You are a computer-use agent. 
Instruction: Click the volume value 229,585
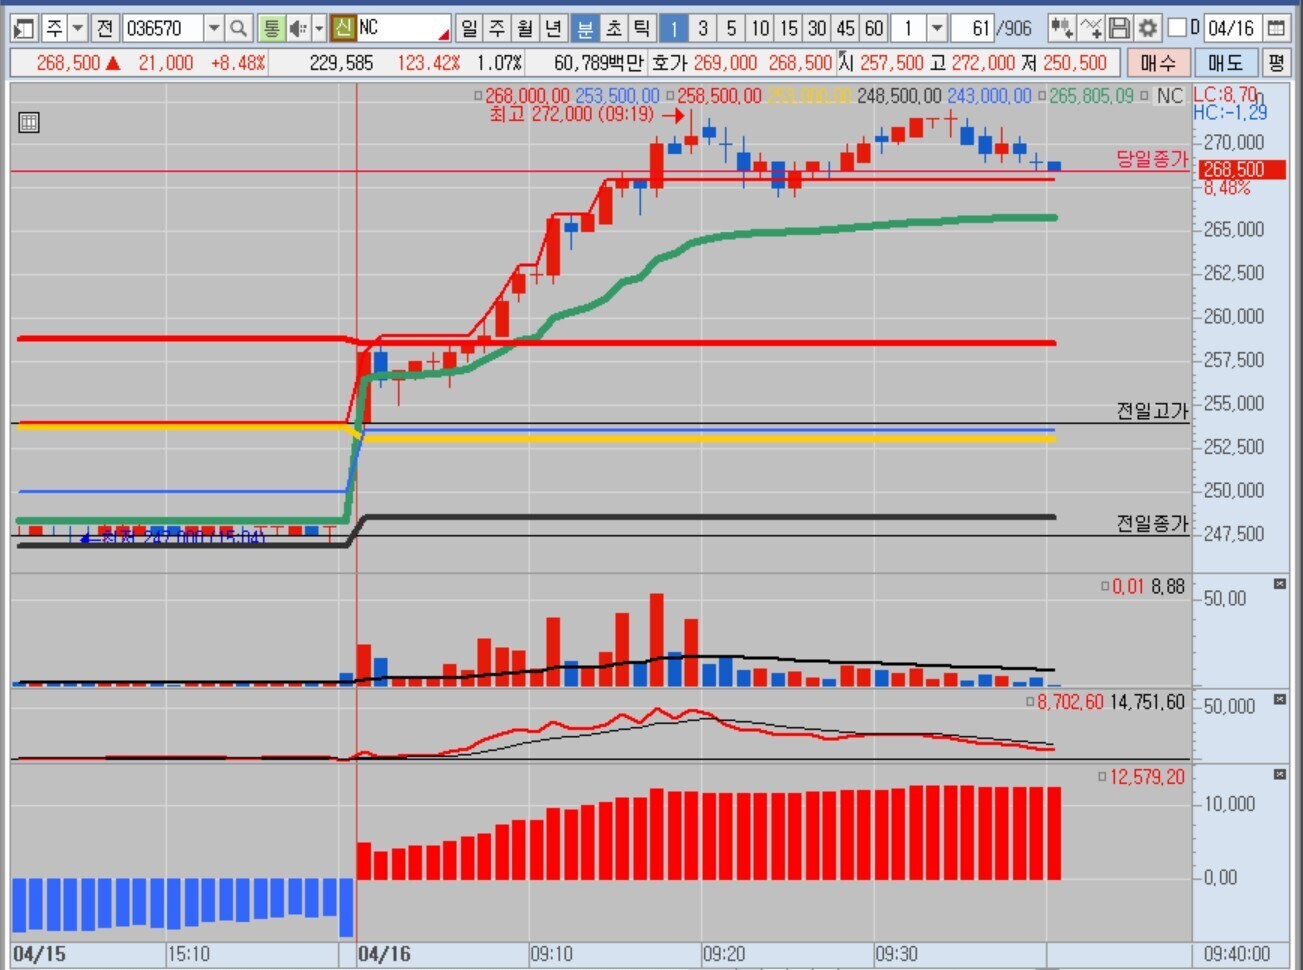pos(341,63)
